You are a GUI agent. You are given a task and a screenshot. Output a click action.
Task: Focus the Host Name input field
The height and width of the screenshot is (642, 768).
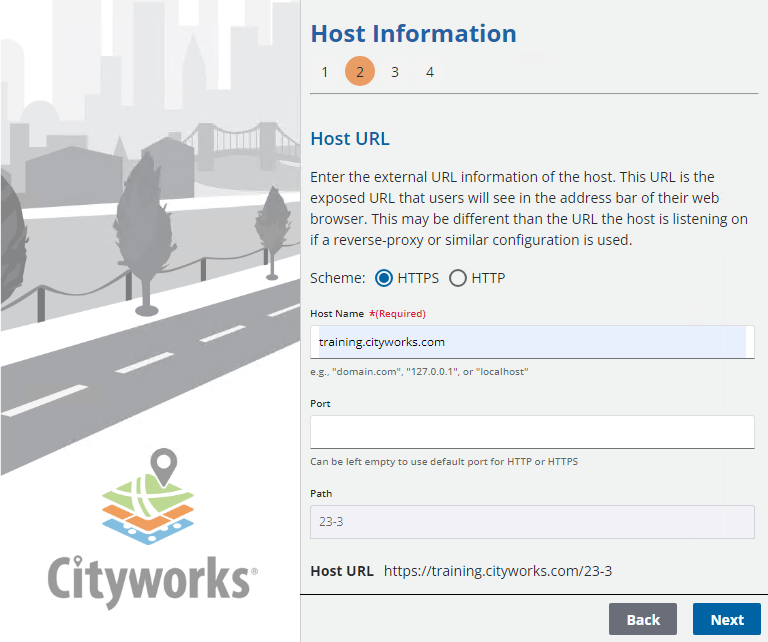click(532, 342)
